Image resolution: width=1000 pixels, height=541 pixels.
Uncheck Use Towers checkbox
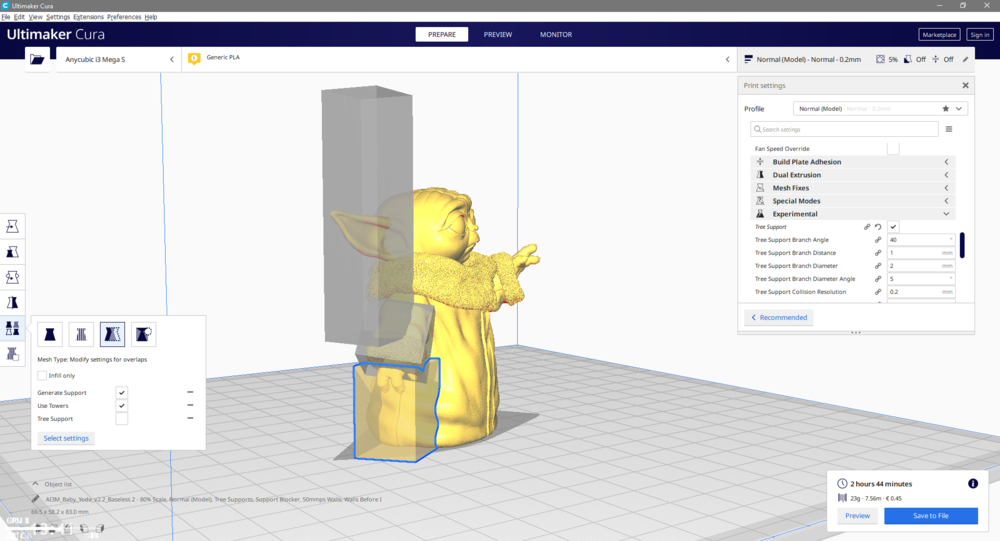coord(122,405)
